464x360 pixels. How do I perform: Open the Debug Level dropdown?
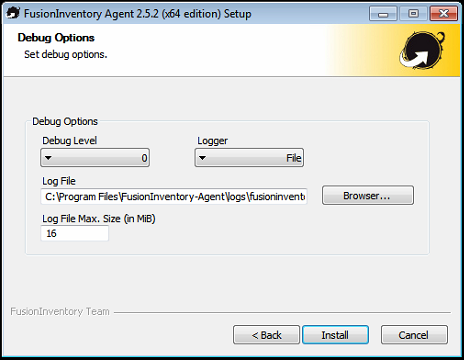[x=95, y=158]
